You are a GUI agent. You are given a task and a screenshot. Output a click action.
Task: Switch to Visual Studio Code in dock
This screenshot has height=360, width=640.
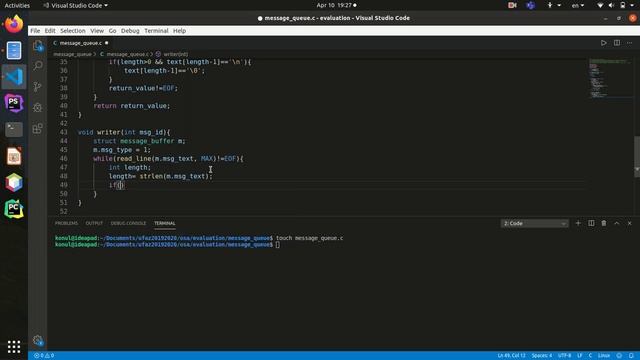tap(14, 77)
